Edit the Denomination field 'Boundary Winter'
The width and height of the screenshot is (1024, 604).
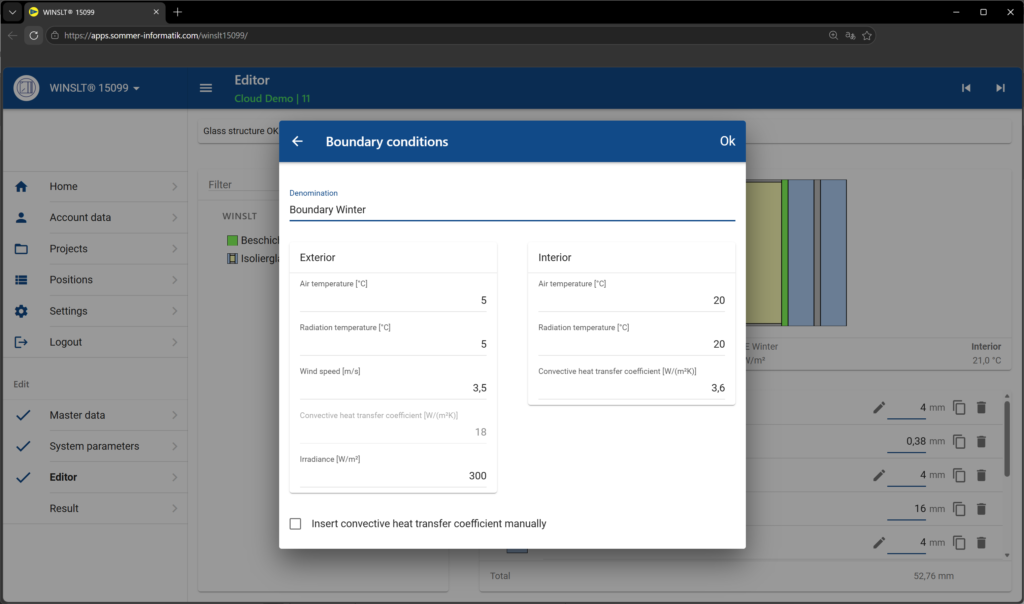point(512,210)
